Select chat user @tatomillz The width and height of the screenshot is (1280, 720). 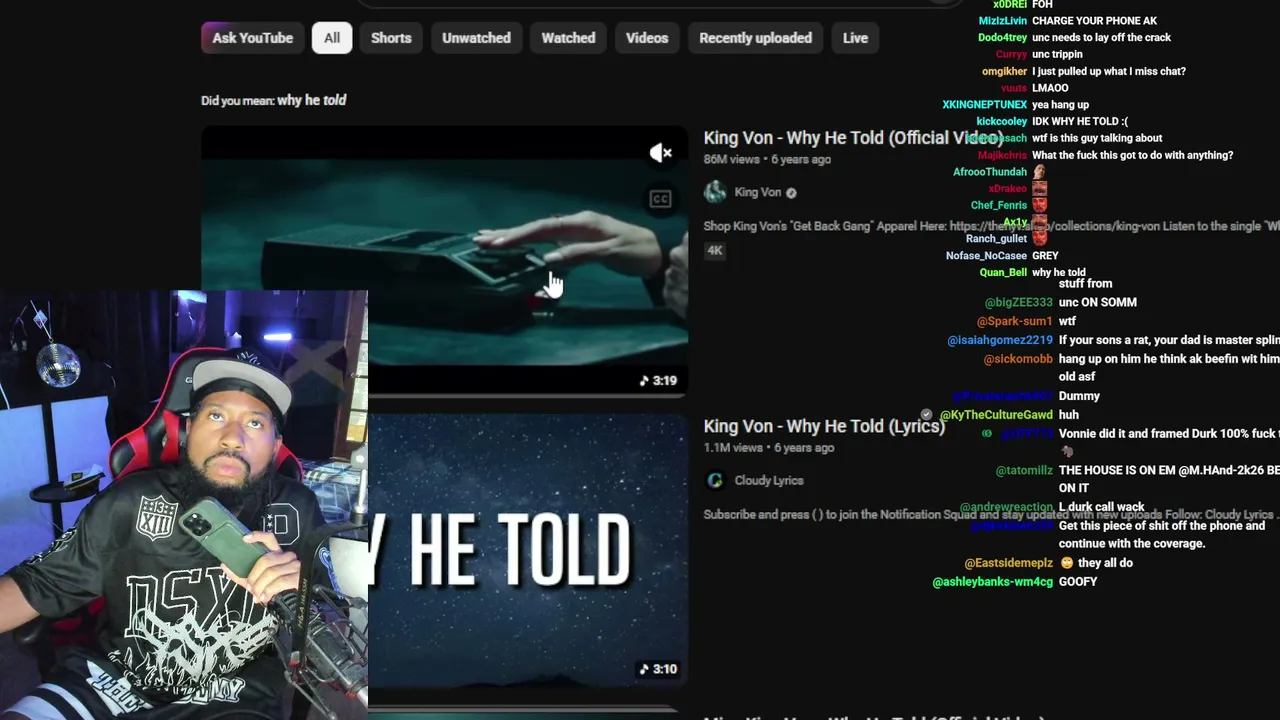click(1024, 470)
